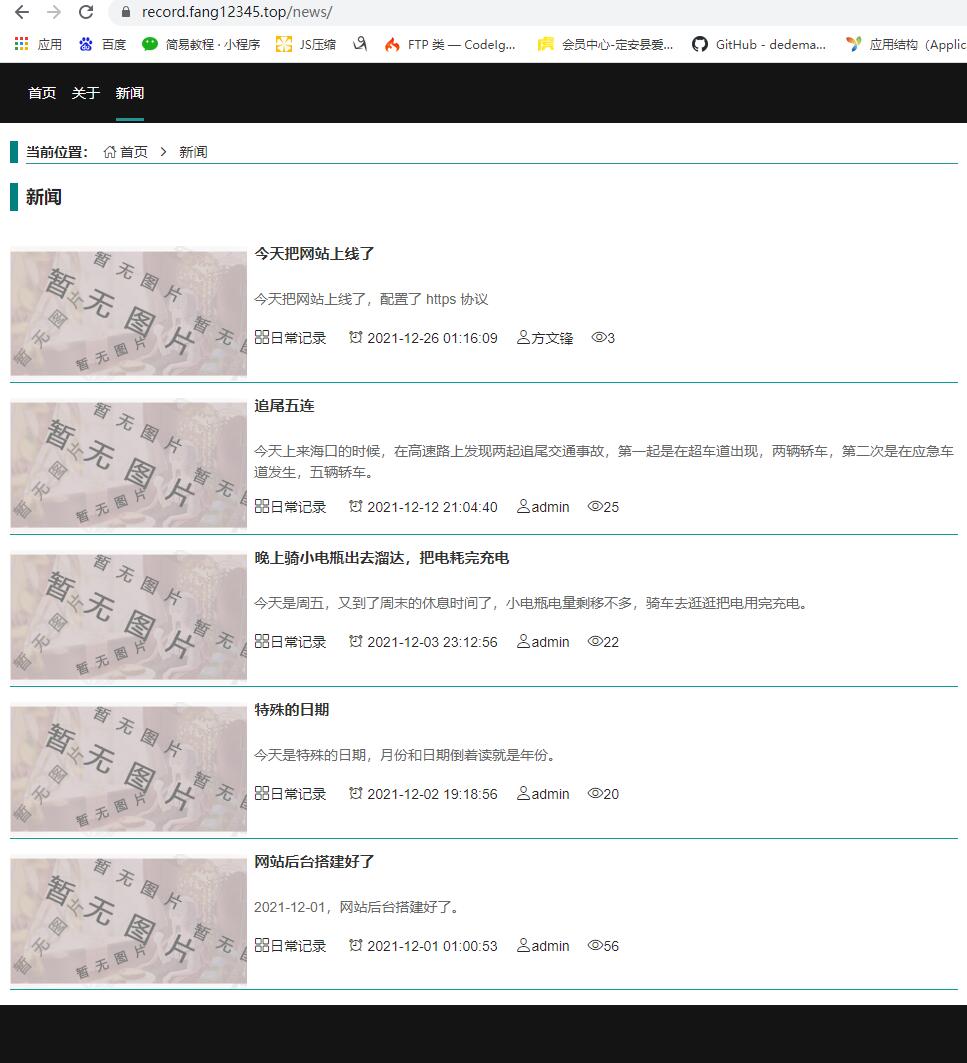
Task: Open the article 晚上骑小电瓶出去溜达，把电耗完充电
Action: click(x=382, y=558)
